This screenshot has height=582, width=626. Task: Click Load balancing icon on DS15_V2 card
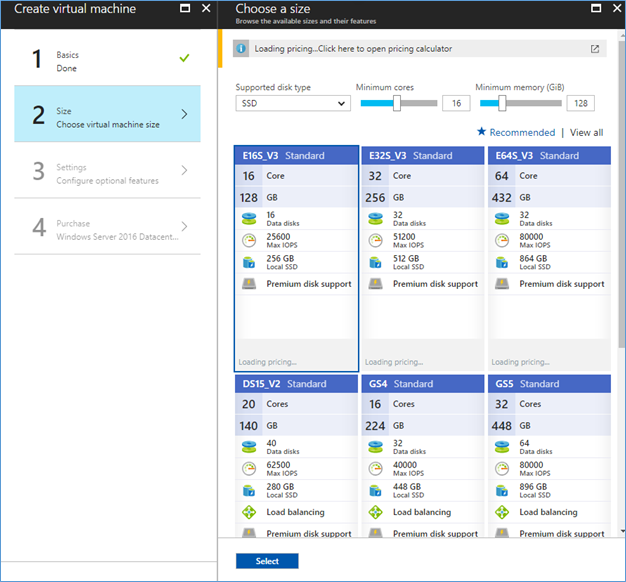[x=249, y=512]
